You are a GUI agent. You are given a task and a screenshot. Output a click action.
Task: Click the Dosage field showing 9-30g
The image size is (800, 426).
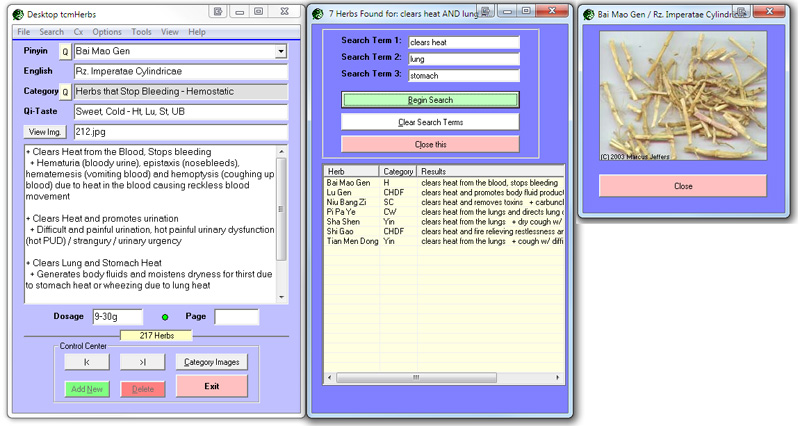click(117, 316)
